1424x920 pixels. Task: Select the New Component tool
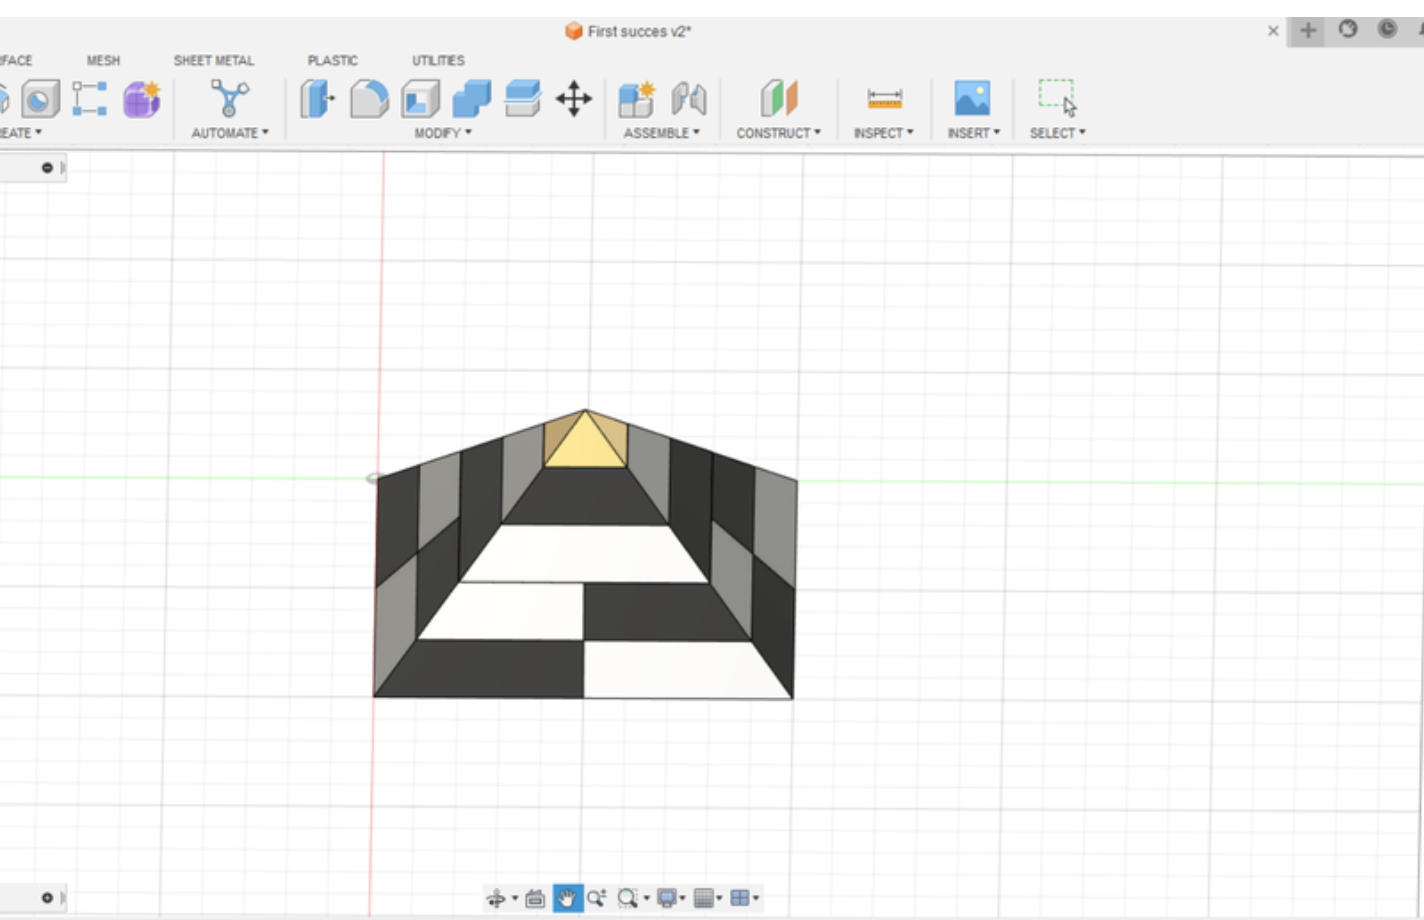pyautogui.click(x=634, y=100)
